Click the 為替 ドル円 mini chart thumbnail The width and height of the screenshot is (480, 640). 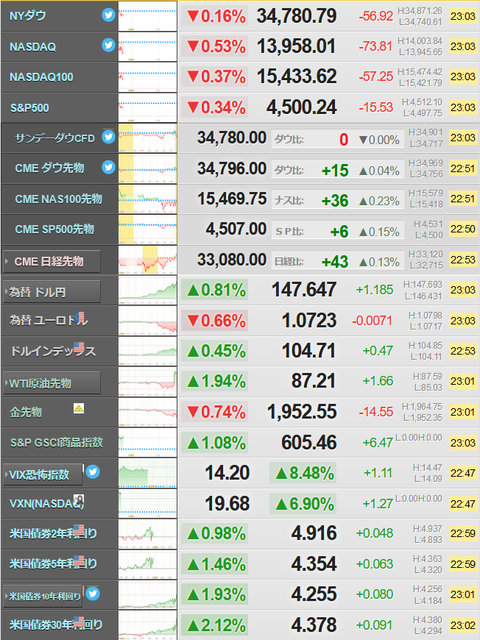click(148, 290)
